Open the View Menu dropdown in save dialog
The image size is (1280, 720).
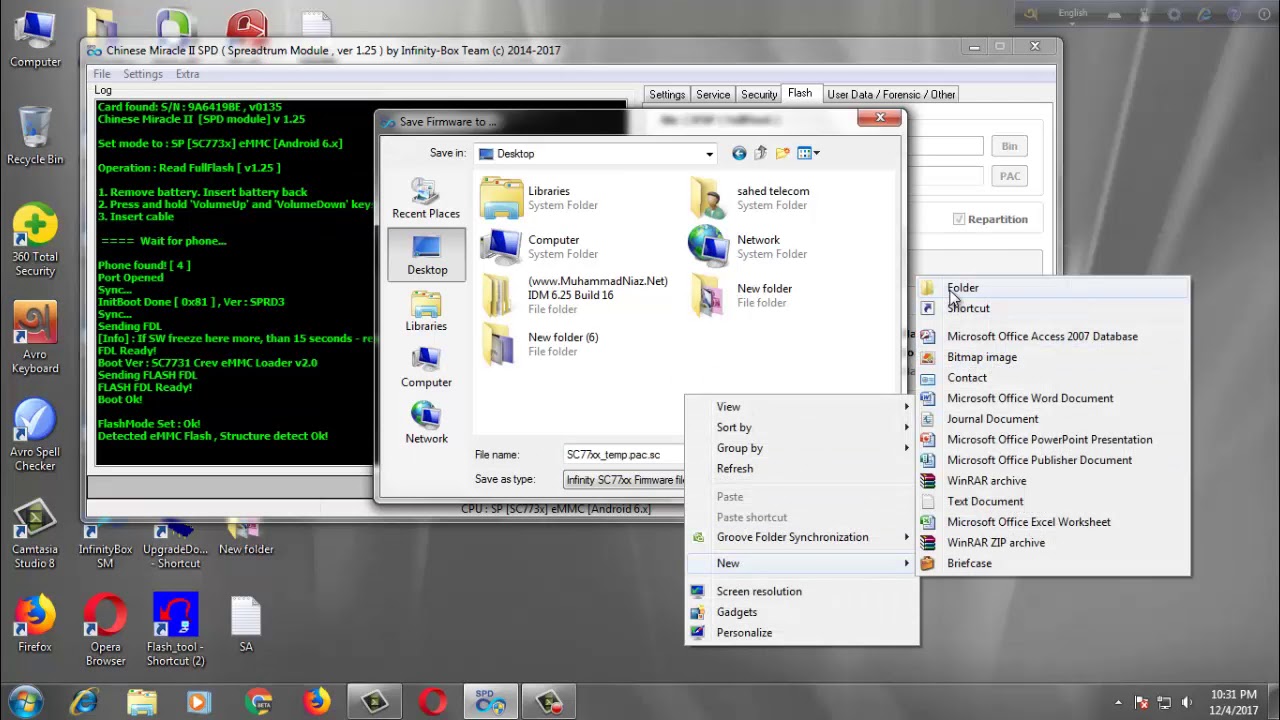pyautogui.click(x=808, y=153)
